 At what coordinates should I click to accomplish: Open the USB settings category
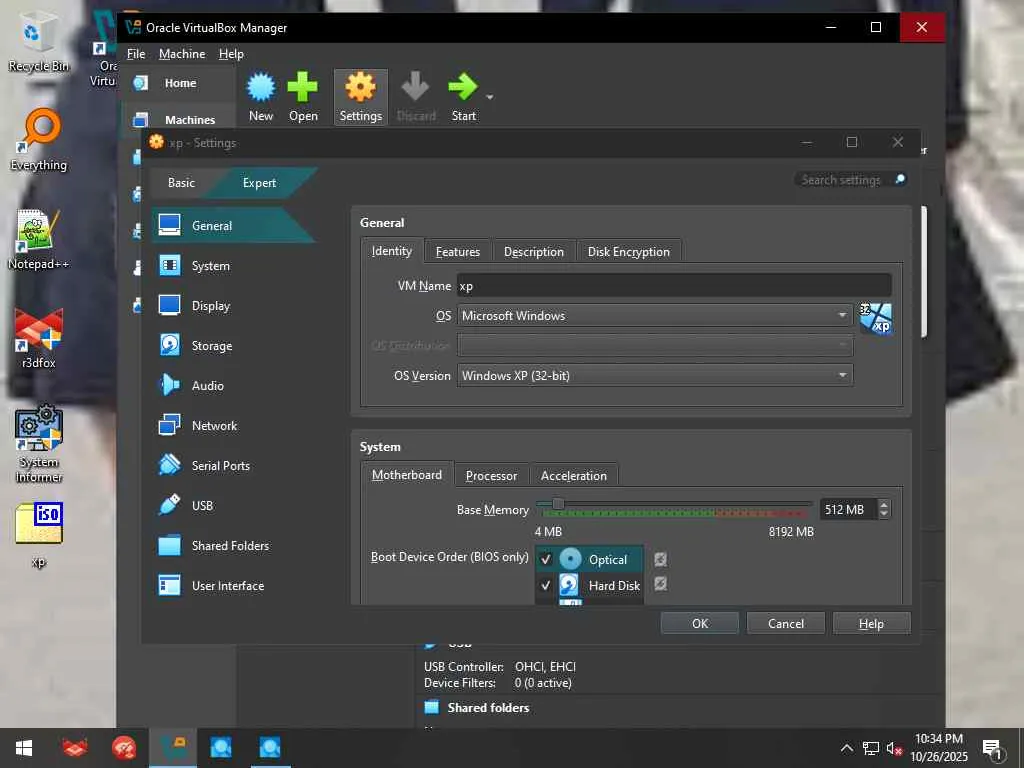[x=202, y=505]
